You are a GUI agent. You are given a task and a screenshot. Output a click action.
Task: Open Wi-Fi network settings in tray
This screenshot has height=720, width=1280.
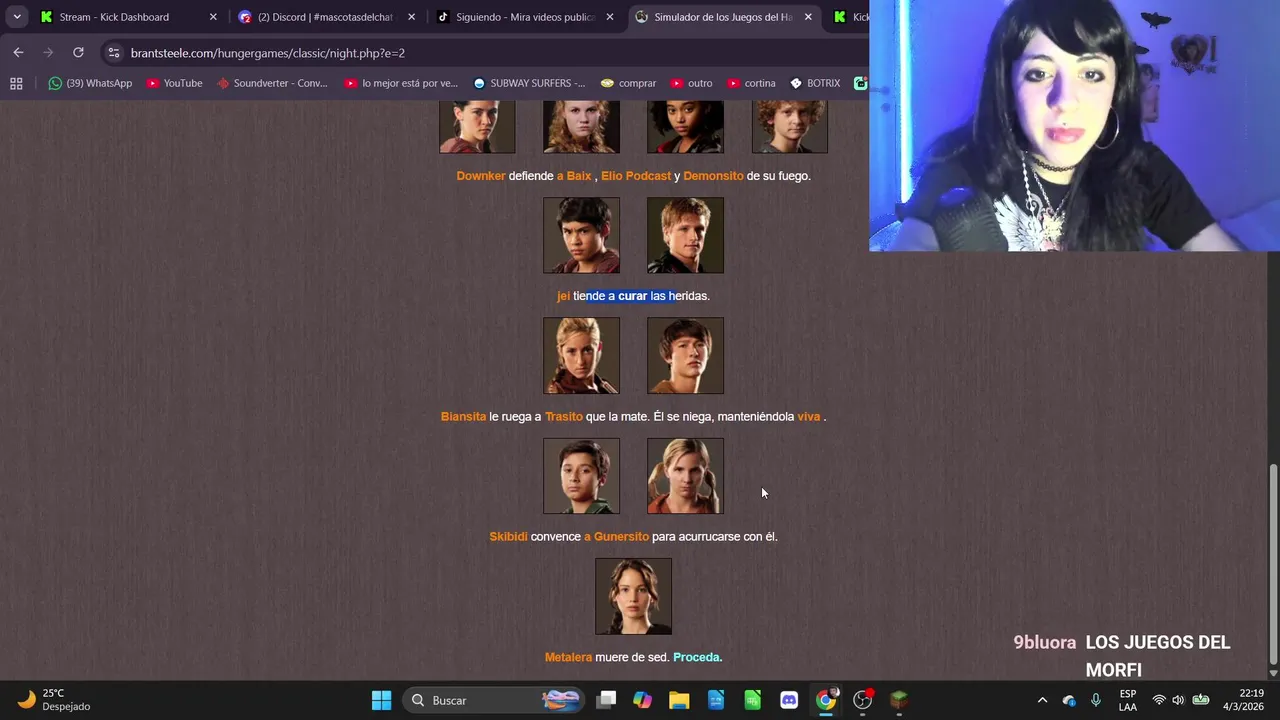tap(1159, 700)
